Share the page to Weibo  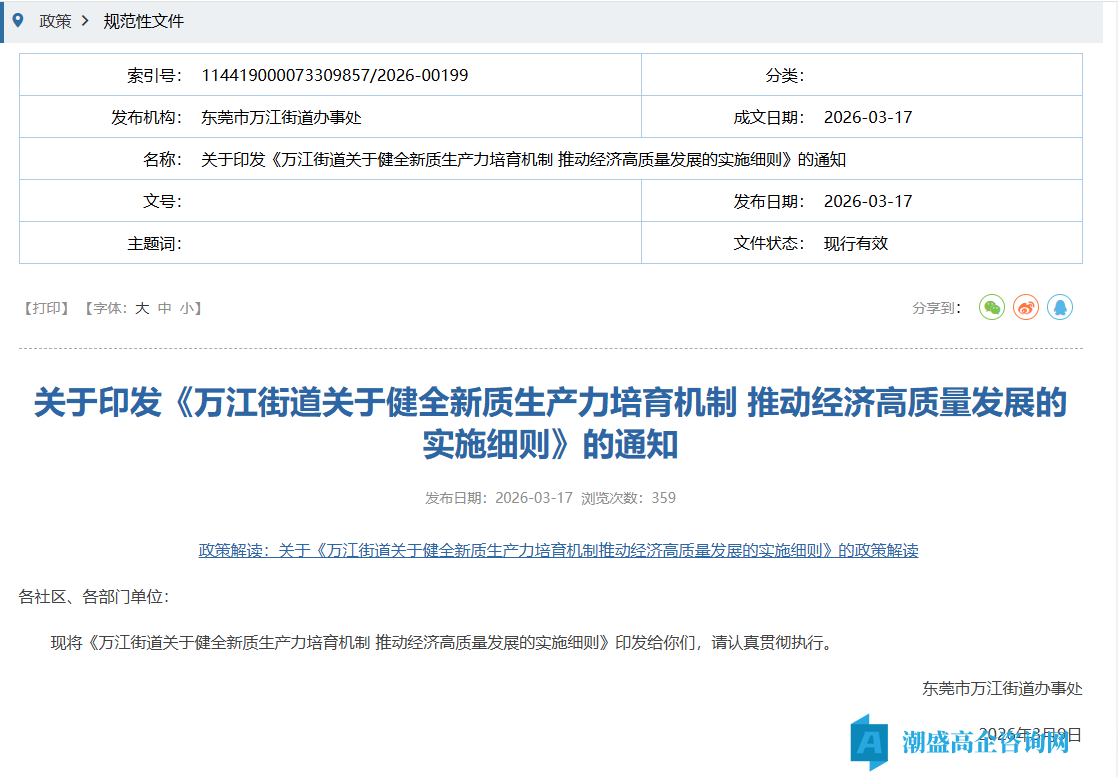coord(1025,307)
